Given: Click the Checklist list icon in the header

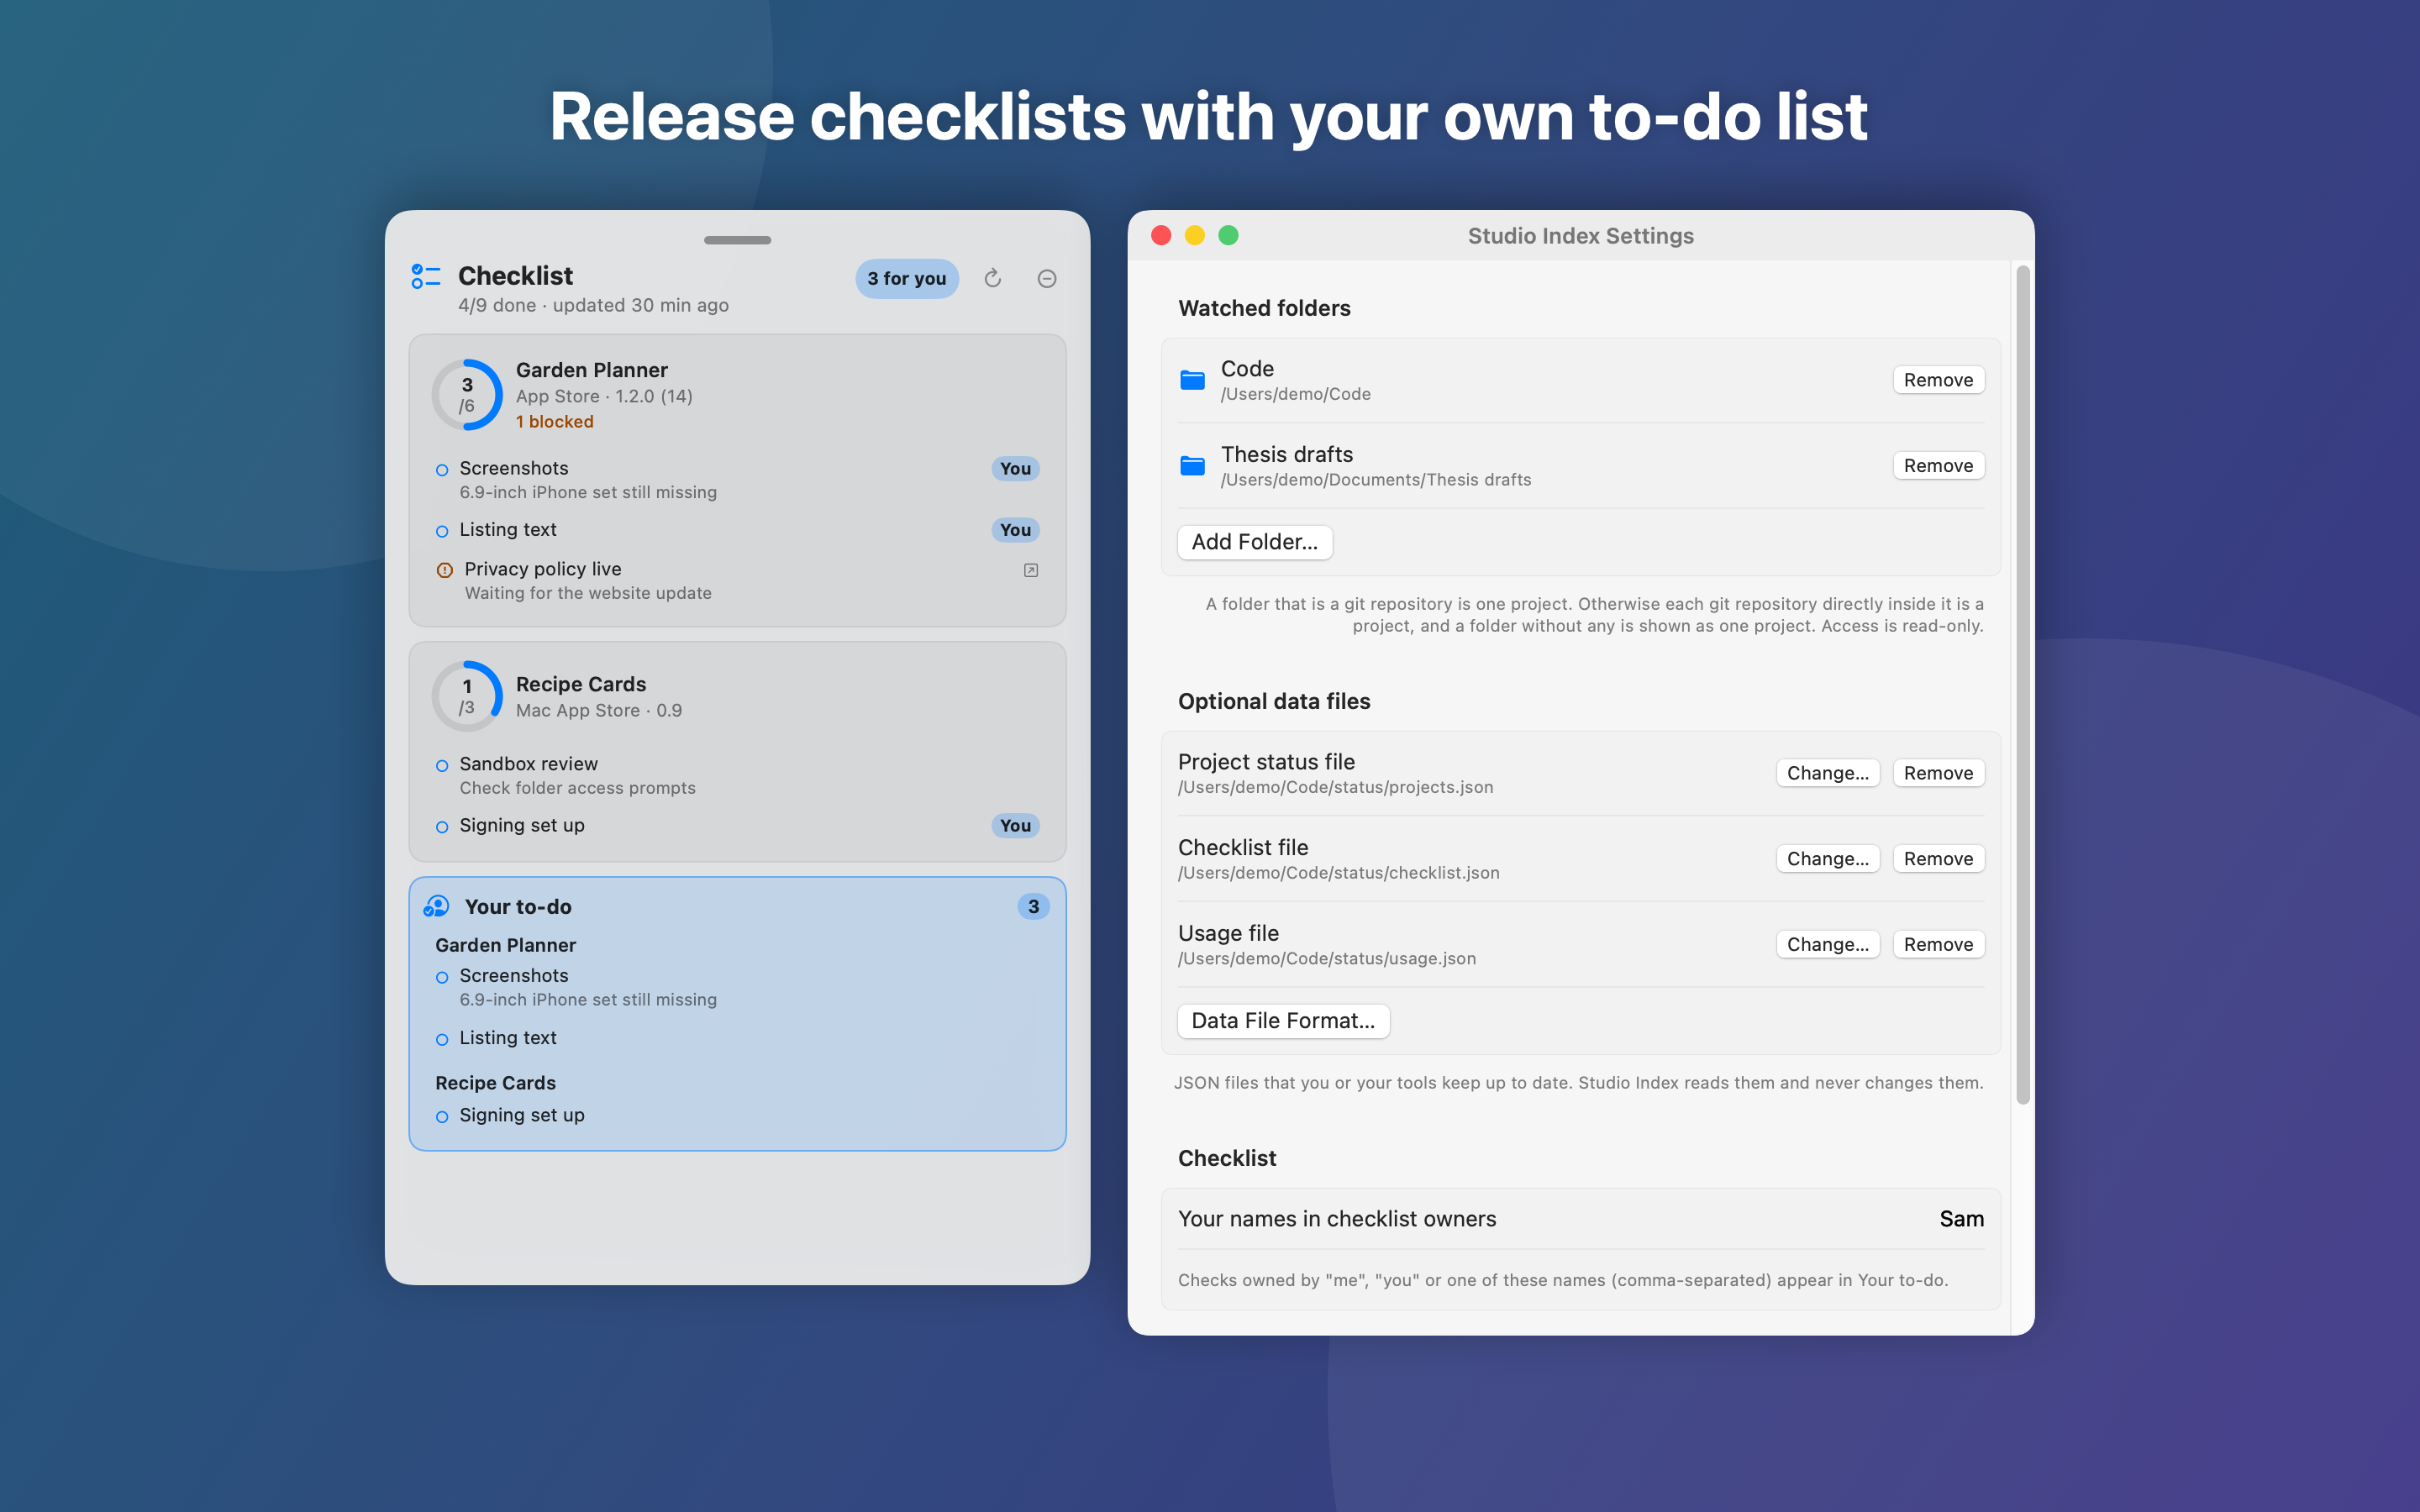Looking at the screenshot, I should [x=426, y=277].
